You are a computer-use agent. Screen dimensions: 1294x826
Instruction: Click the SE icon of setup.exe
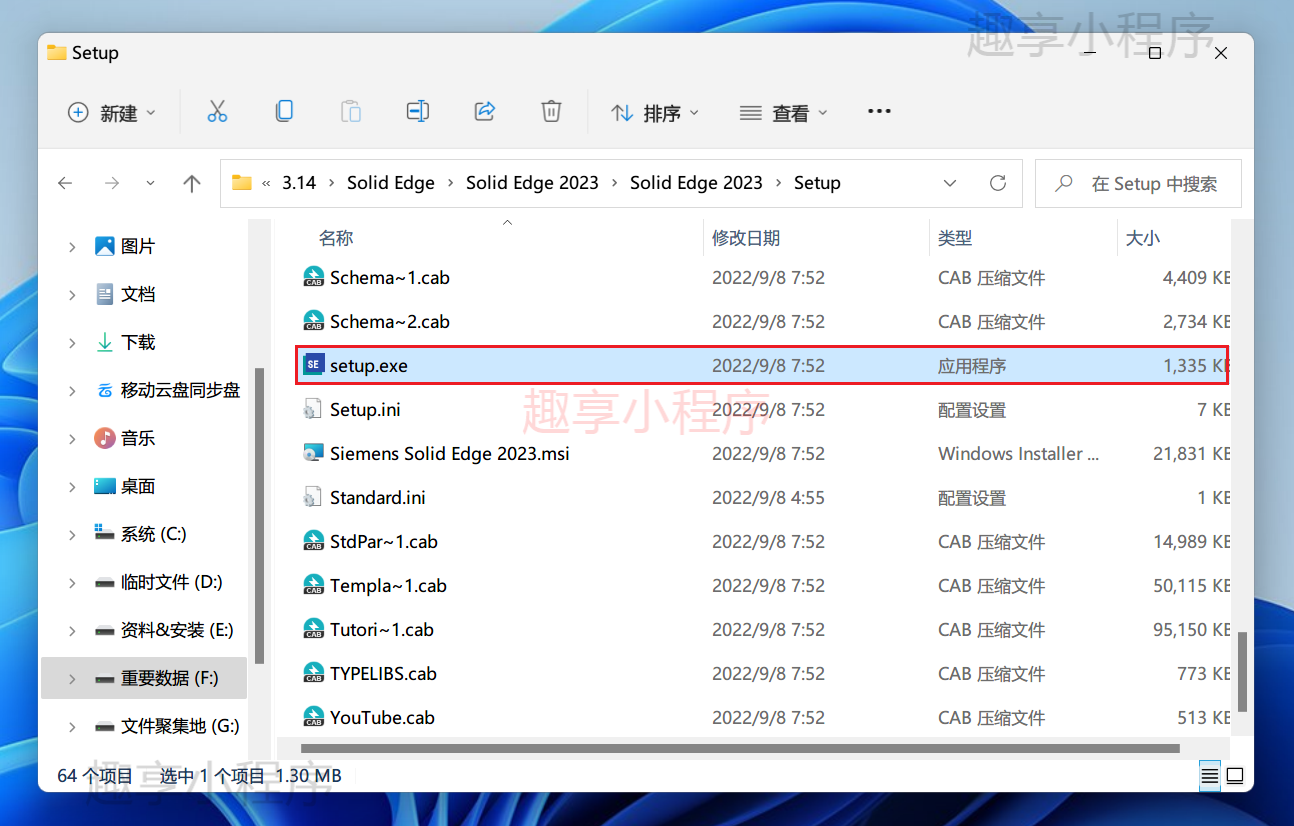(x=314, y=365)
